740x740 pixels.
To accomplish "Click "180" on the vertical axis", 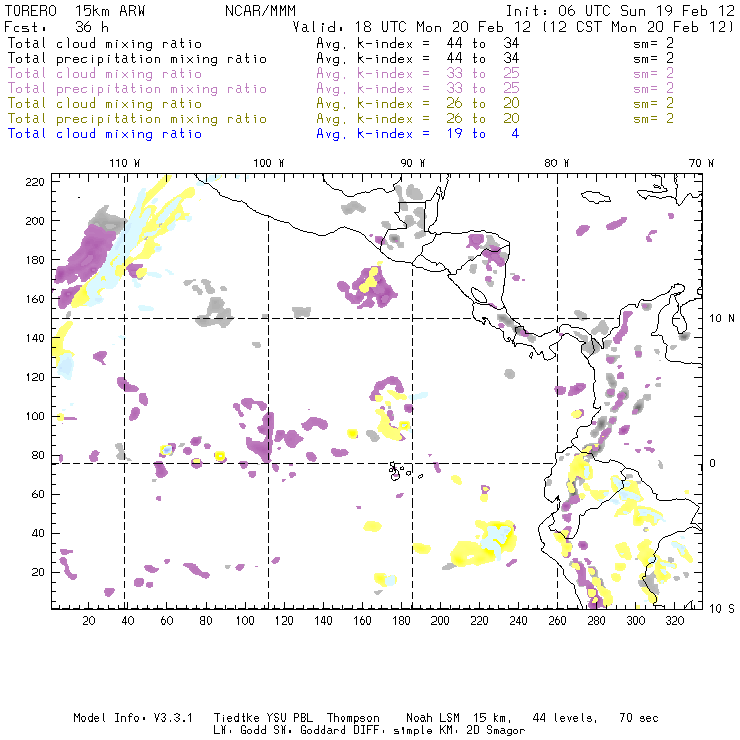I will (x=35, y=260).
